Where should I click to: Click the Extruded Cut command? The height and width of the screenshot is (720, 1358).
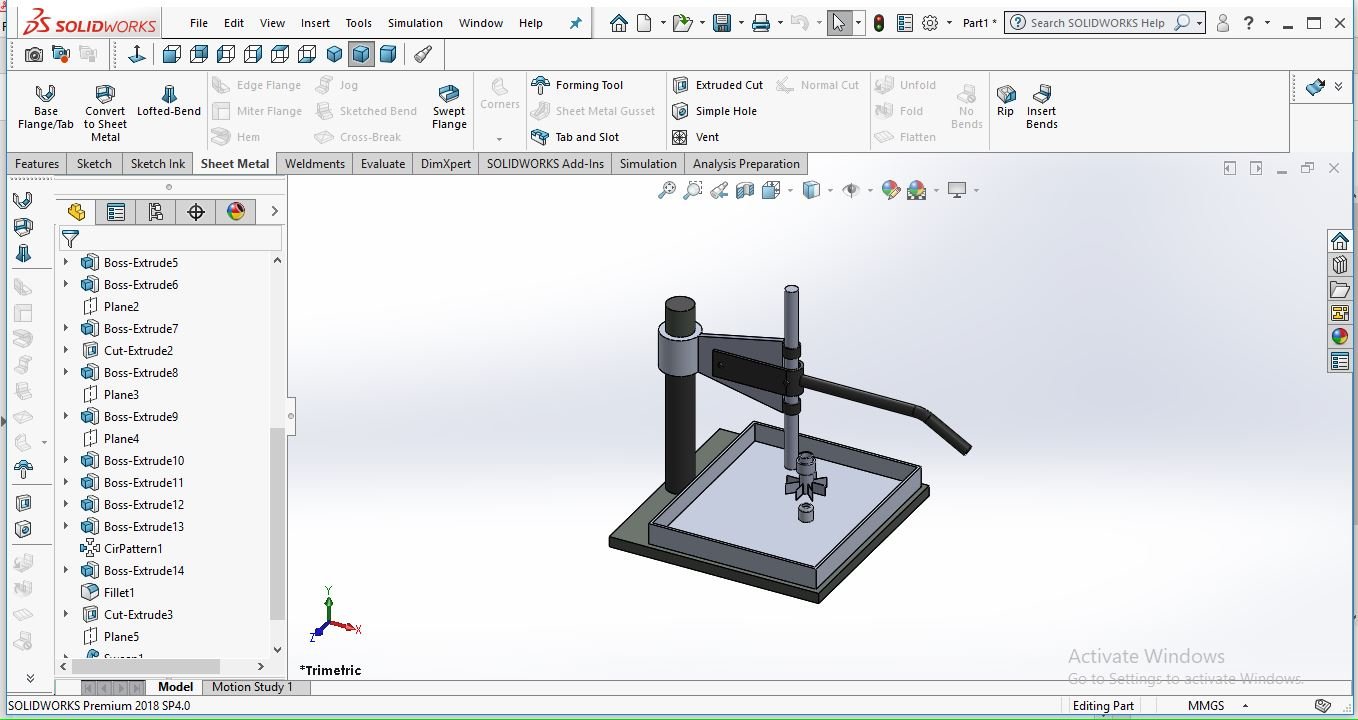point(718,84)
